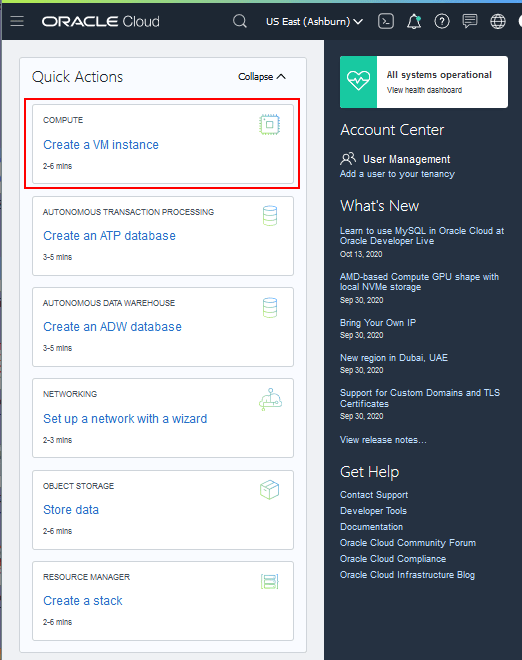Click the NETWORKING category label
Image resolution: width=522 pixels, height=660 pixels.
pyautogui.click(x=70, y=394)
